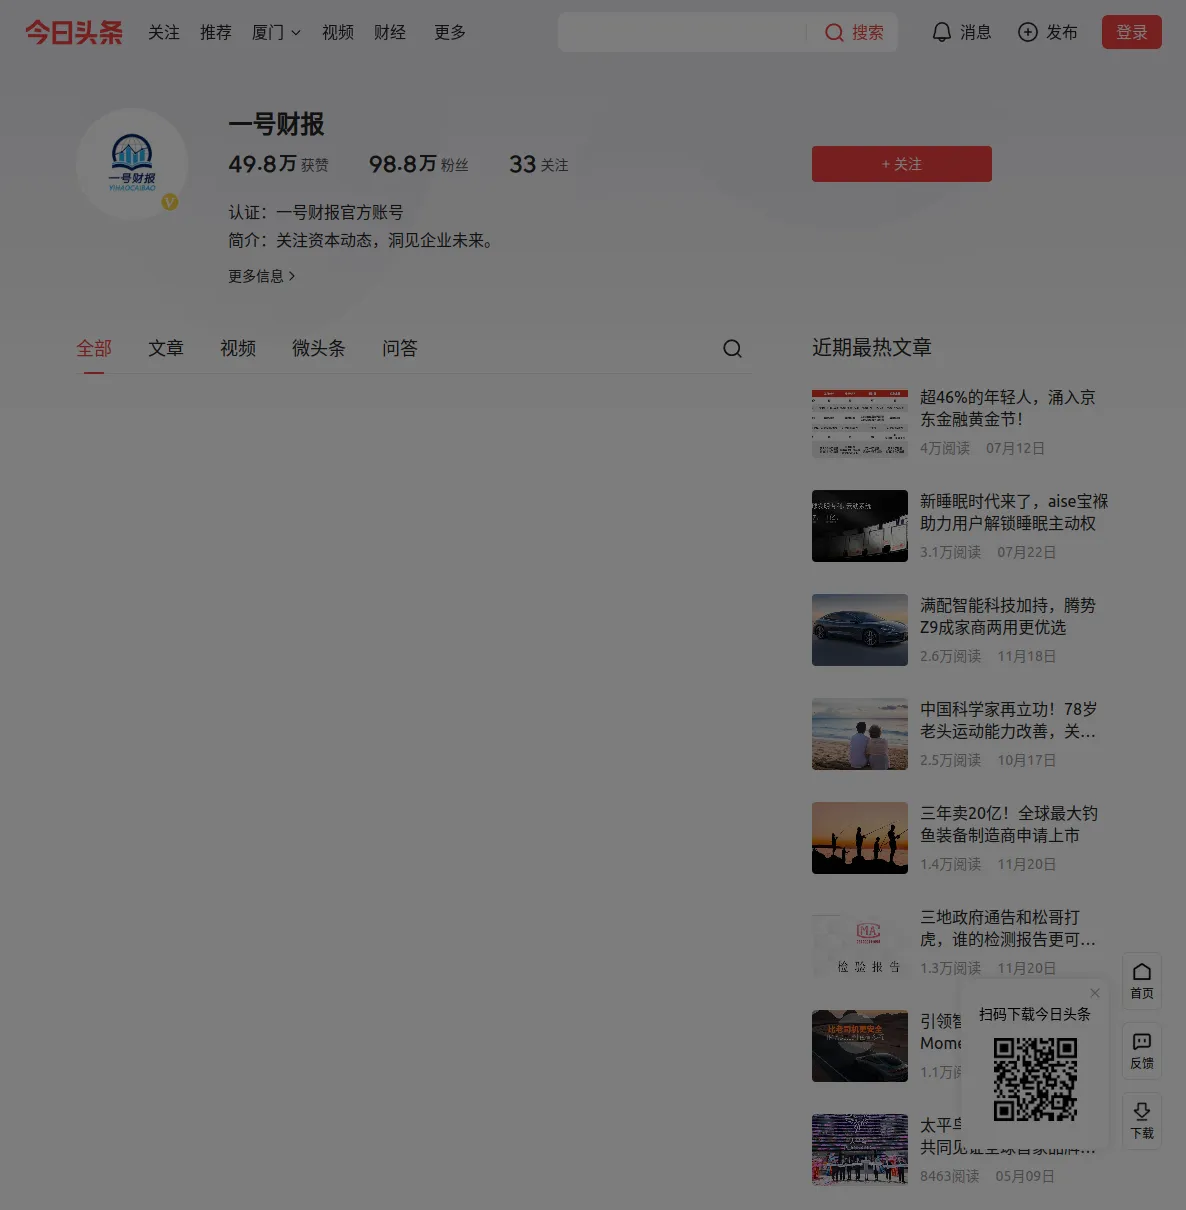Click the 登录 login button
Screen dimensions: 1186x1210
click(1132, 32)
